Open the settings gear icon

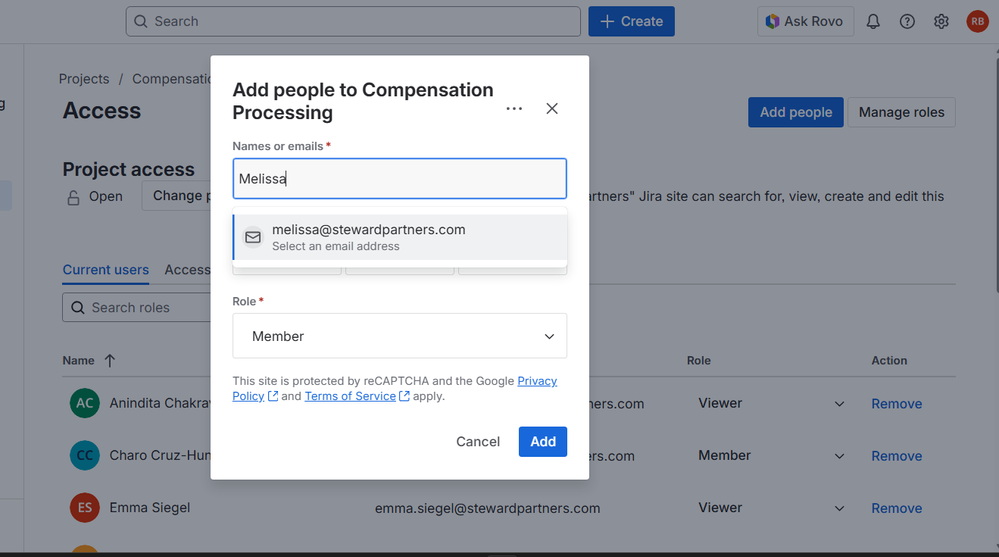pyautogui.click(x=941, y=21)
